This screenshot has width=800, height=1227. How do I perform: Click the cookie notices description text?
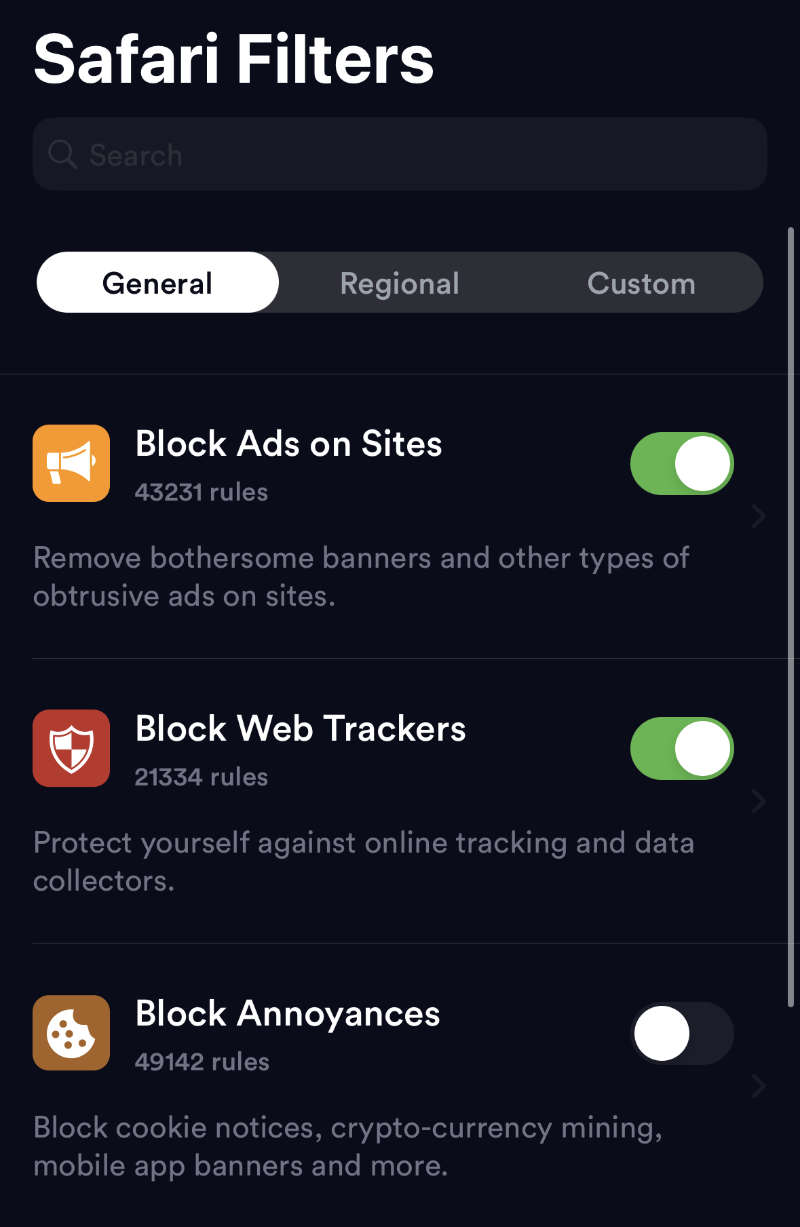[x=348, y=1147]
